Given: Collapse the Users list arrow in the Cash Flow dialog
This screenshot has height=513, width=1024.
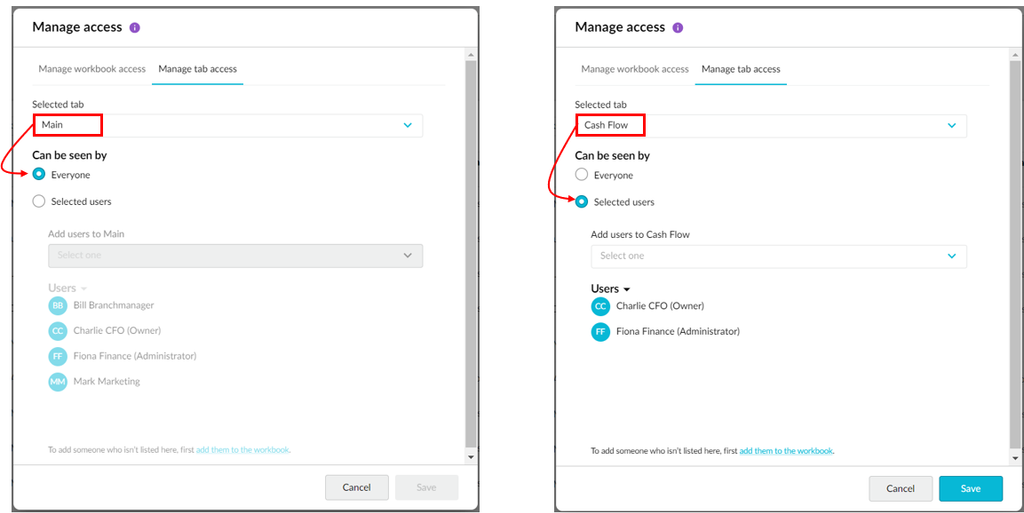Looking at the screenshot, I should tap(627, 289).
